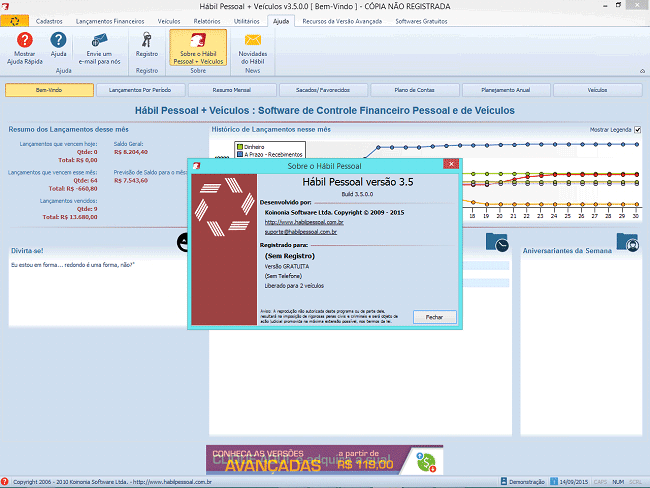Click the Demonstração status icon
Screen dimensions: 650x488
pos(504,481)
